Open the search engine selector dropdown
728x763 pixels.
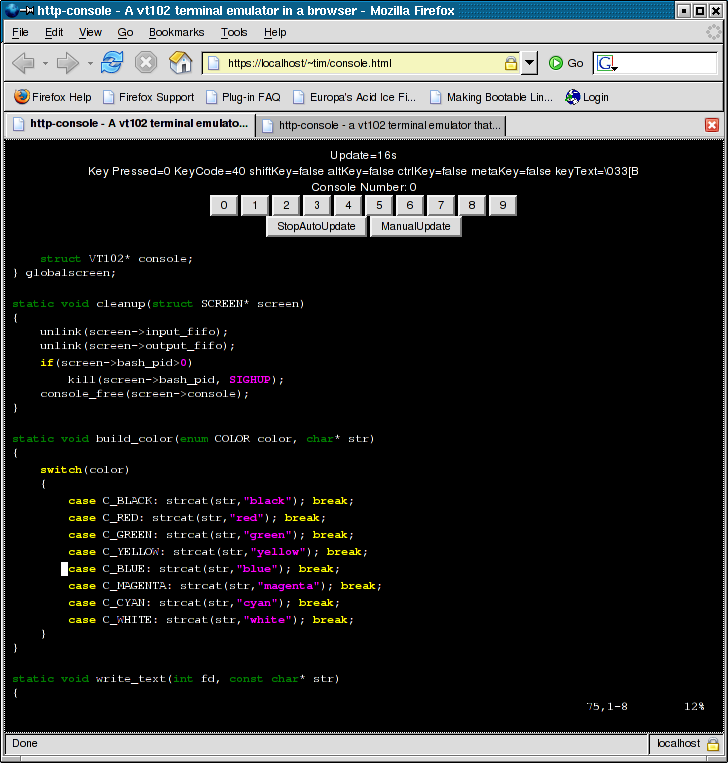(x=607, y=64)
